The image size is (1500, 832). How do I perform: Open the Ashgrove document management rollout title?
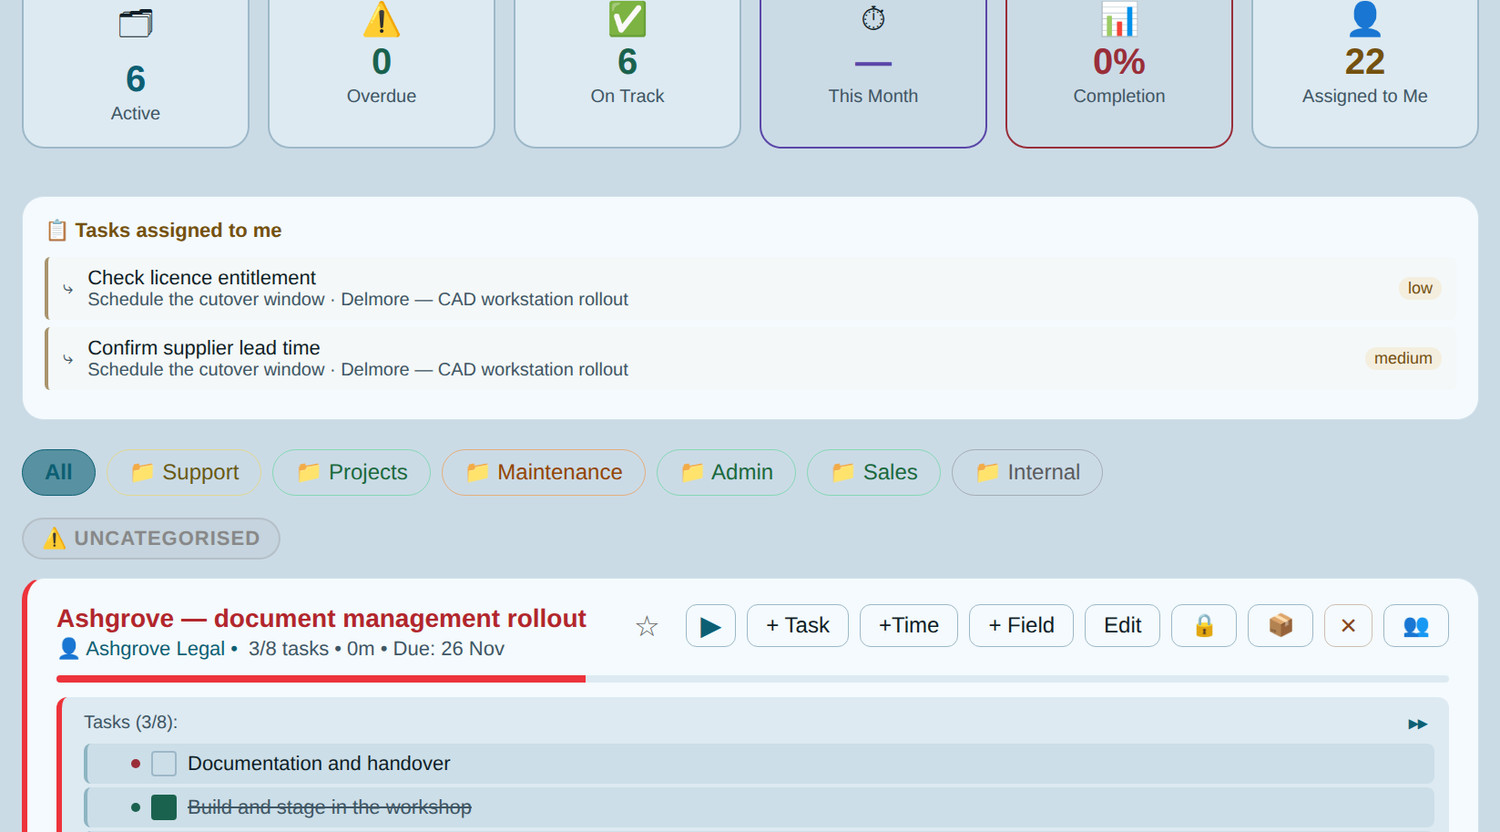point(321,618)
